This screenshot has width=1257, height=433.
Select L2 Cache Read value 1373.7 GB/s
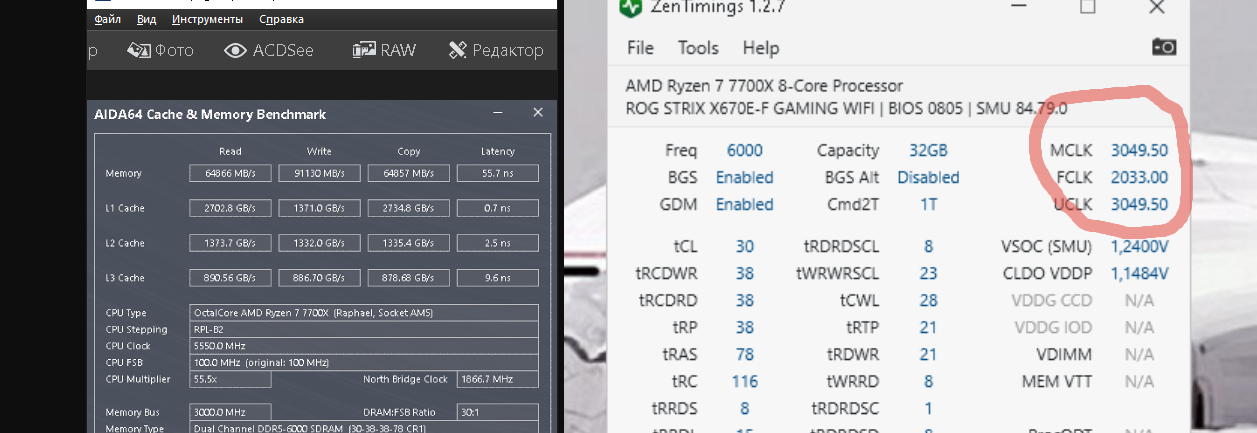230,243
